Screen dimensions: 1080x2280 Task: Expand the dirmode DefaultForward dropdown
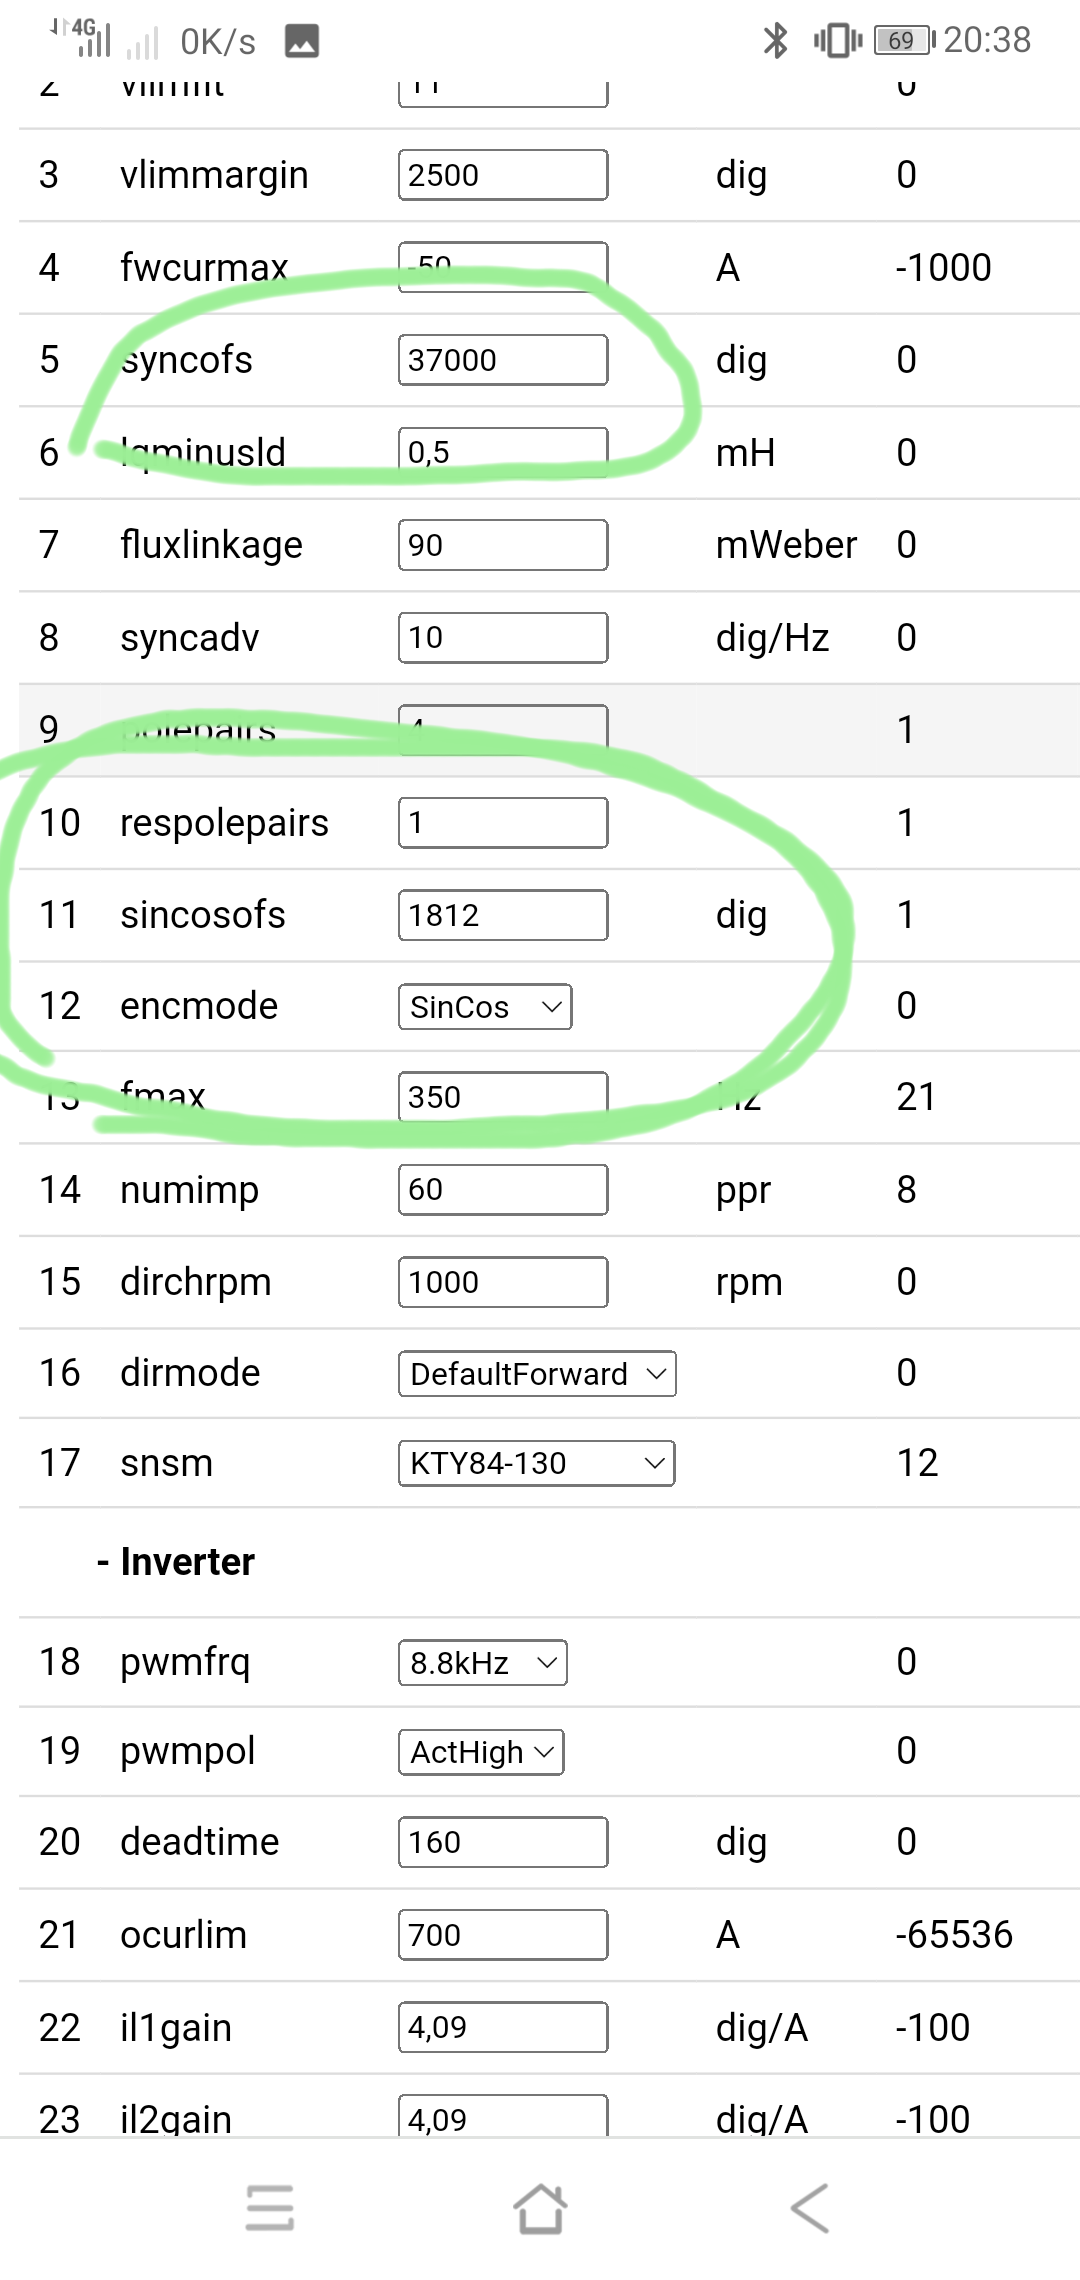(537, 1374)
